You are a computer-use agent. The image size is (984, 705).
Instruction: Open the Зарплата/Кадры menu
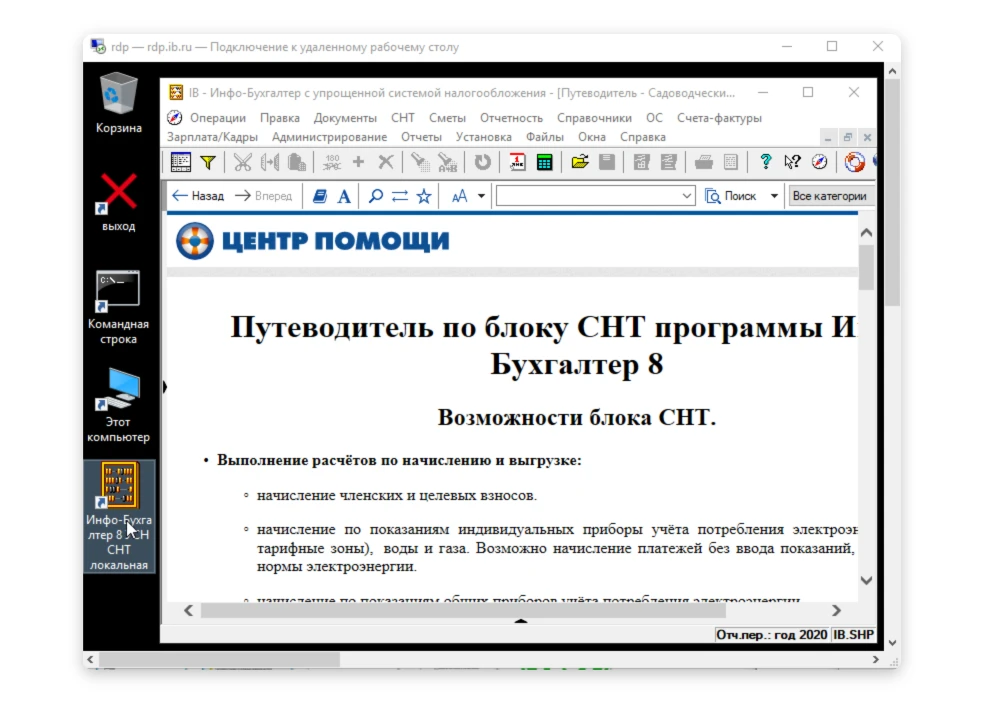(x=212, y=137)
